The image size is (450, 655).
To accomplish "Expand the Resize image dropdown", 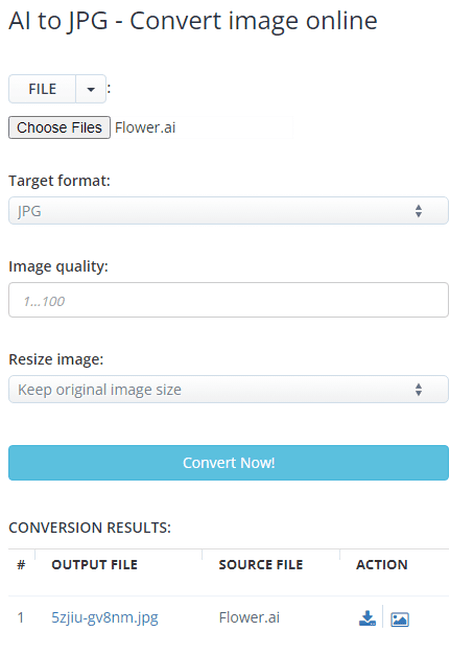I will click(228, 389).
